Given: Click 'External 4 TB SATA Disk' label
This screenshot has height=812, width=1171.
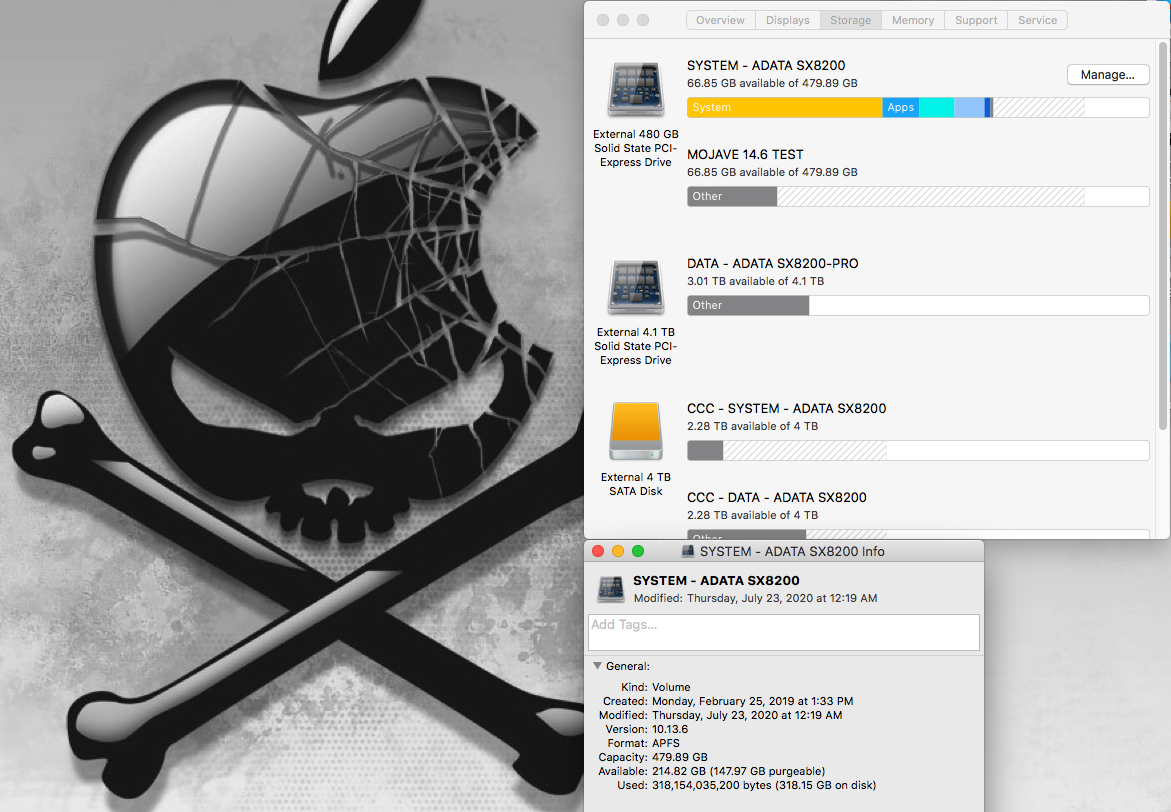Looking at the screenshot, I should (636, 484).
